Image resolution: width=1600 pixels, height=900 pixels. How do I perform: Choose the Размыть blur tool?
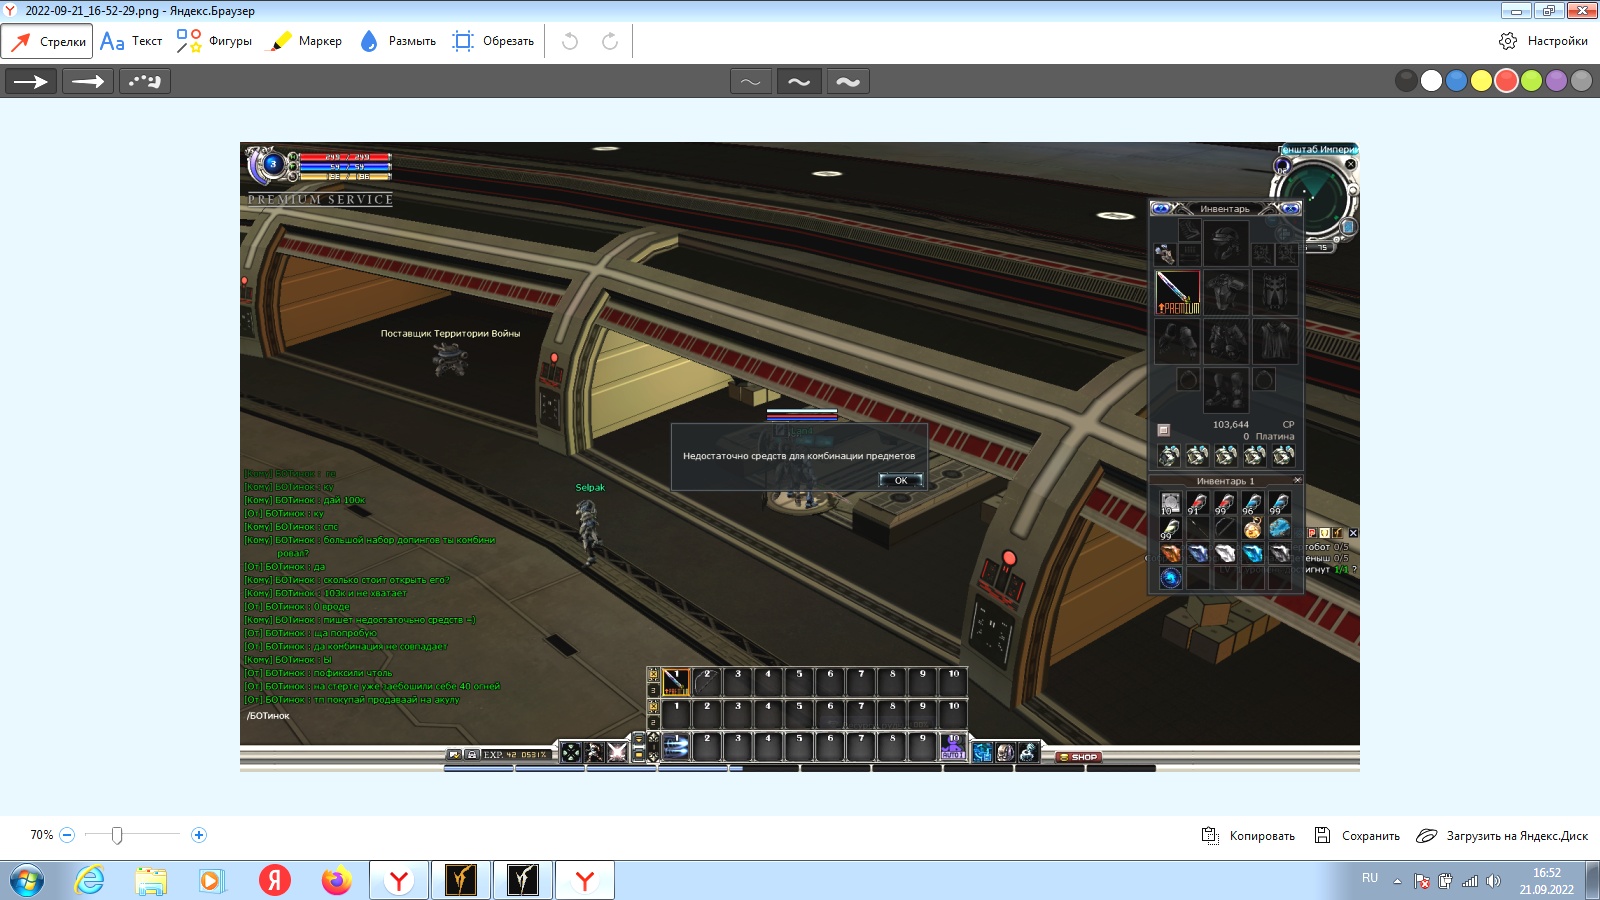coord(398,41)
